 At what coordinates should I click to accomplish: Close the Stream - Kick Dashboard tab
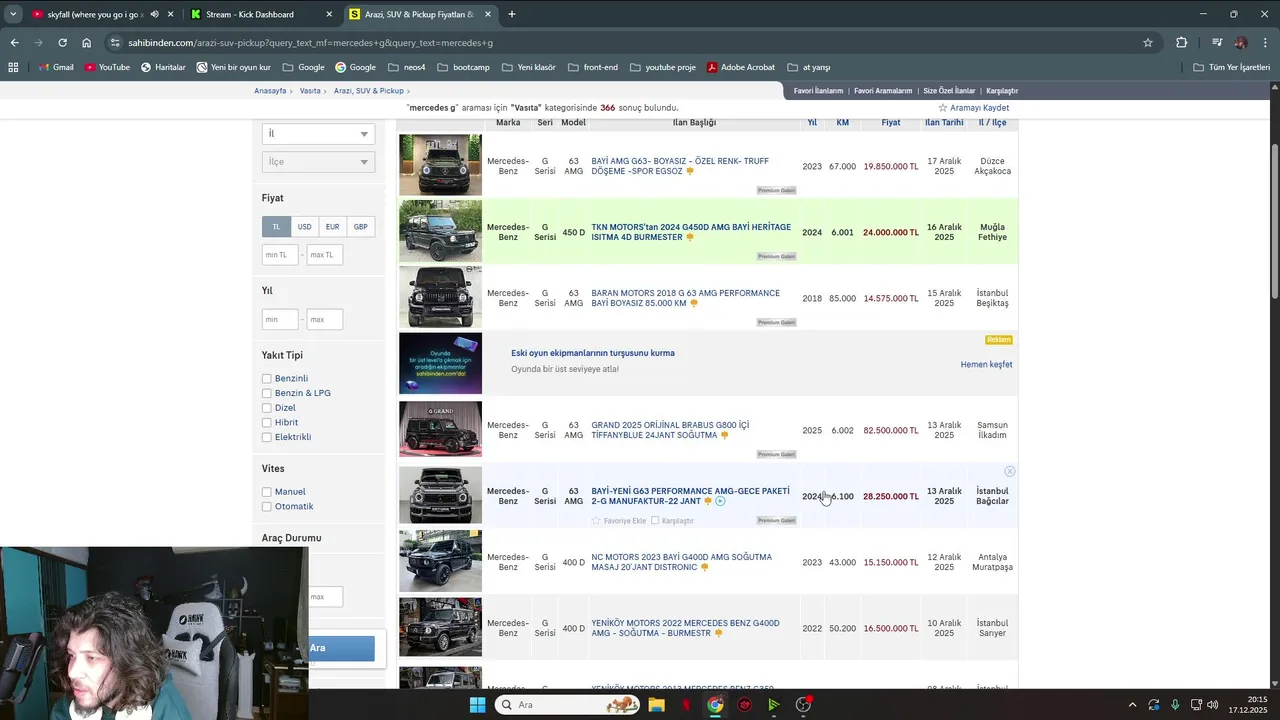330,14
